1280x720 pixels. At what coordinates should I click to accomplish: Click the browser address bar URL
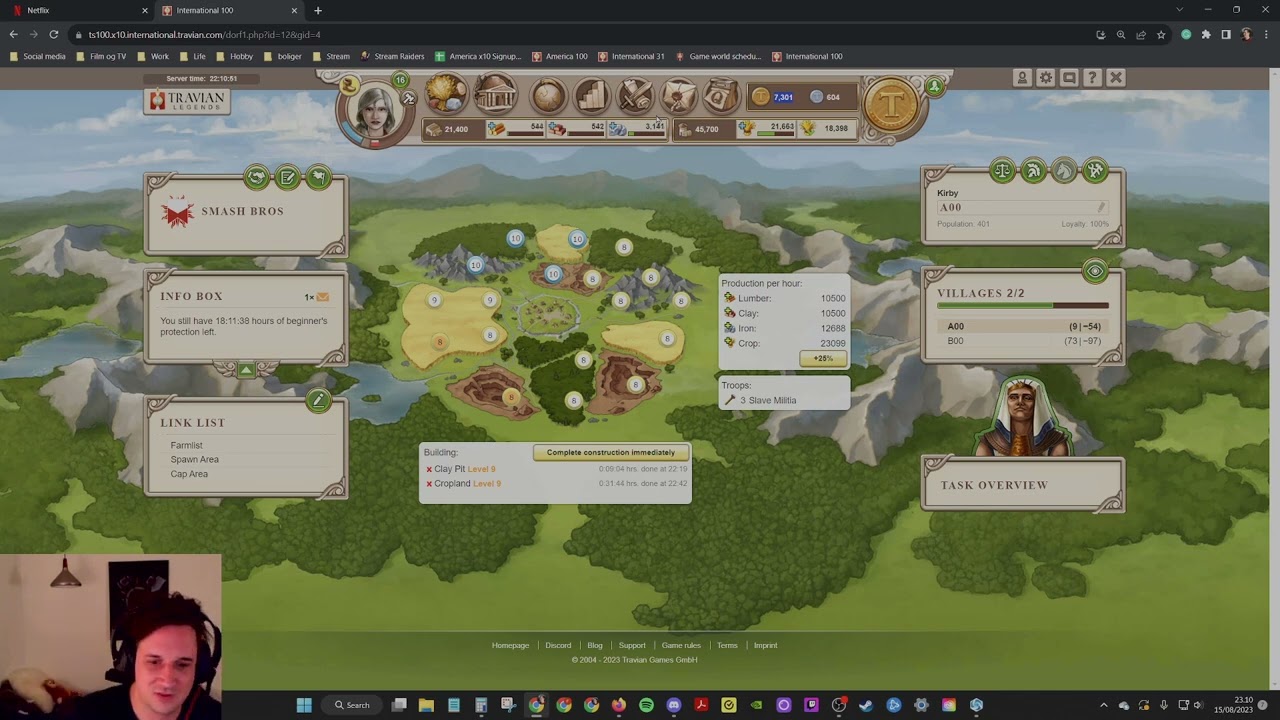click(x=204, y=35)
